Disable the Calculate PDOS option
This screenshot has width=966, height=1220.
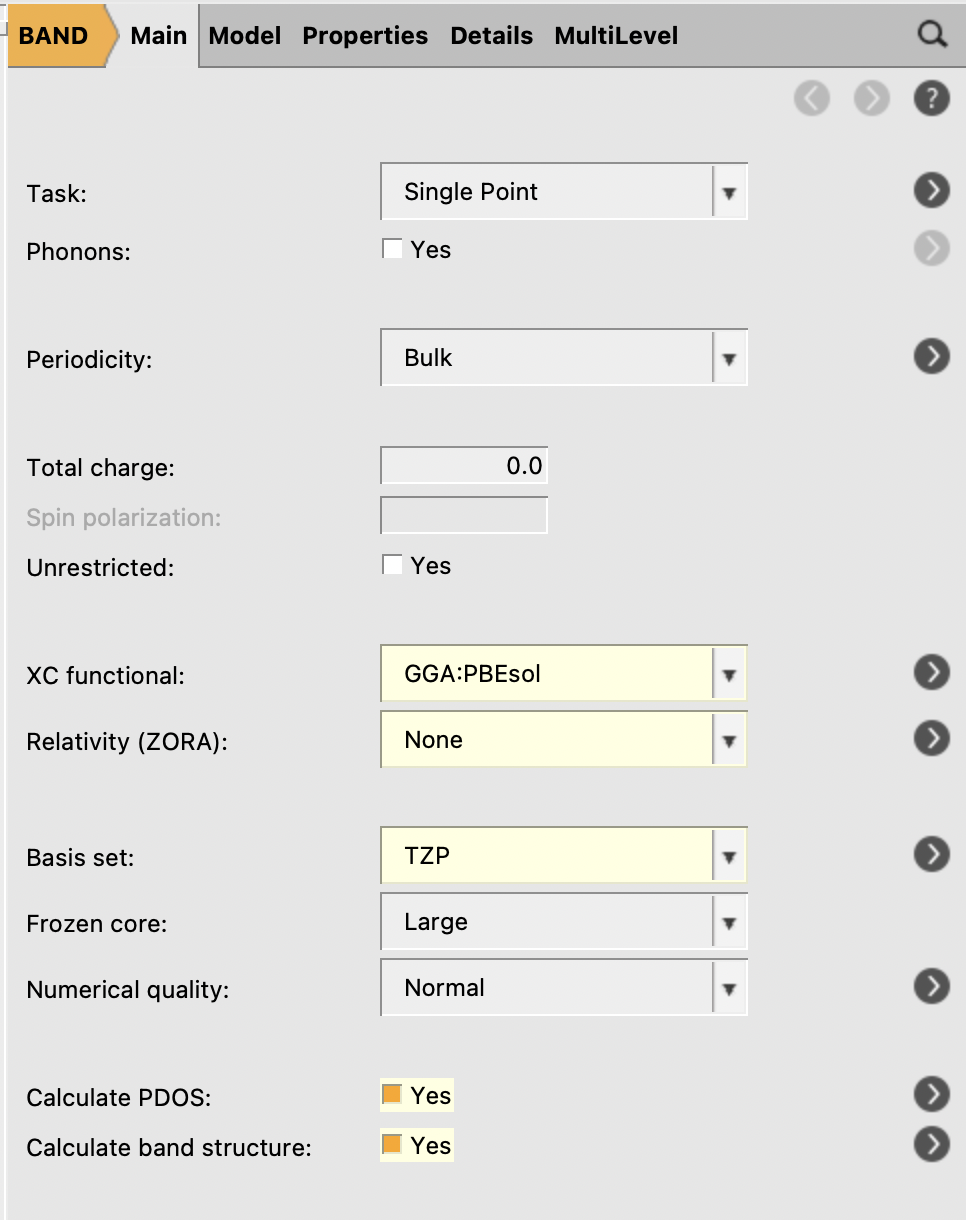click(391, 1094)
